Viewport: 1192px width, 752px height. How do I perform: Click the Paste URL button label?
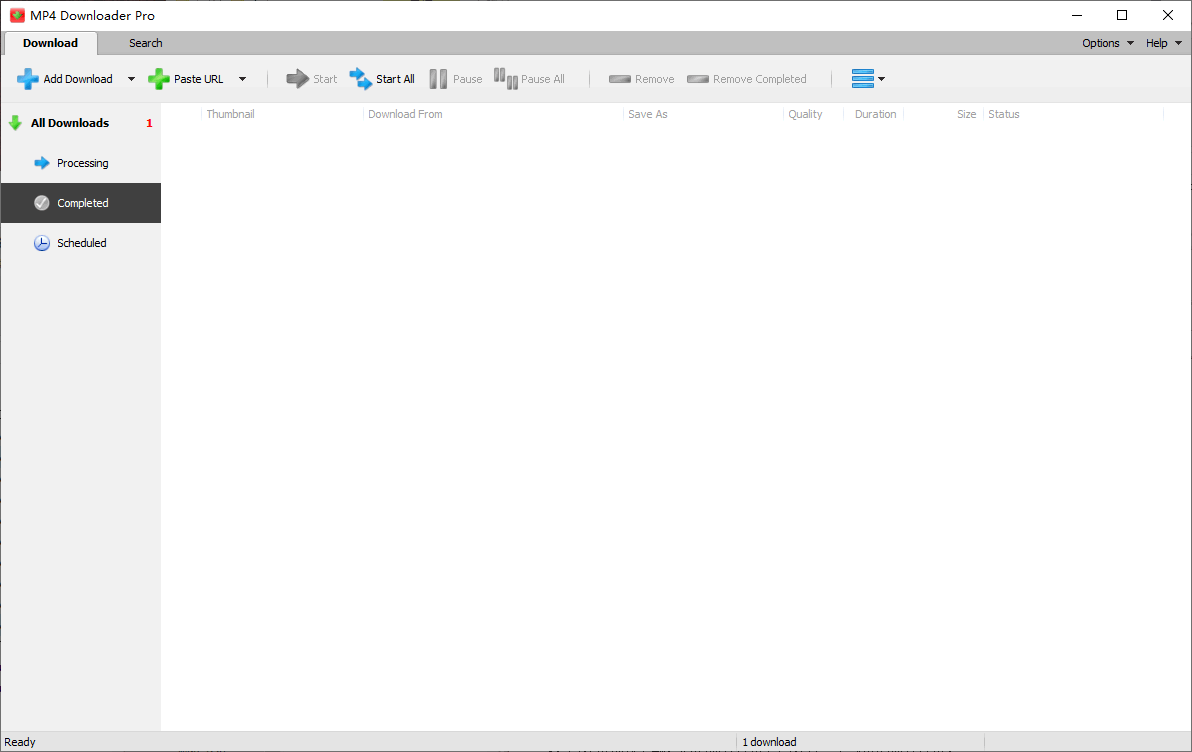(x=198, y=79)
